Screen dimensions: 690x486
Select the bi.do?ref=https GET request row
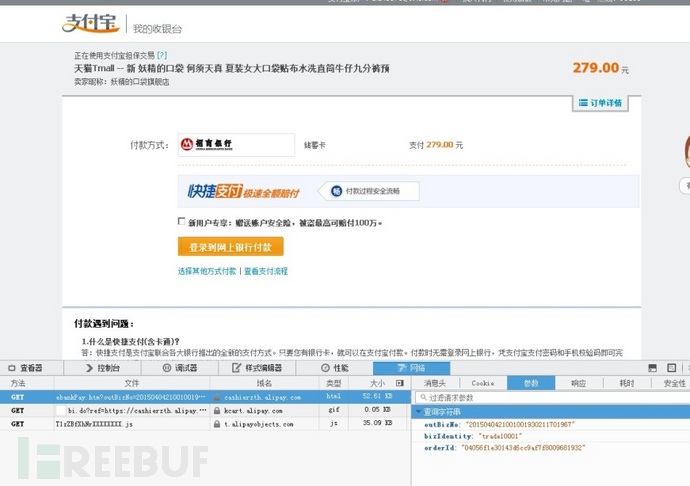(x=205, y=410)
